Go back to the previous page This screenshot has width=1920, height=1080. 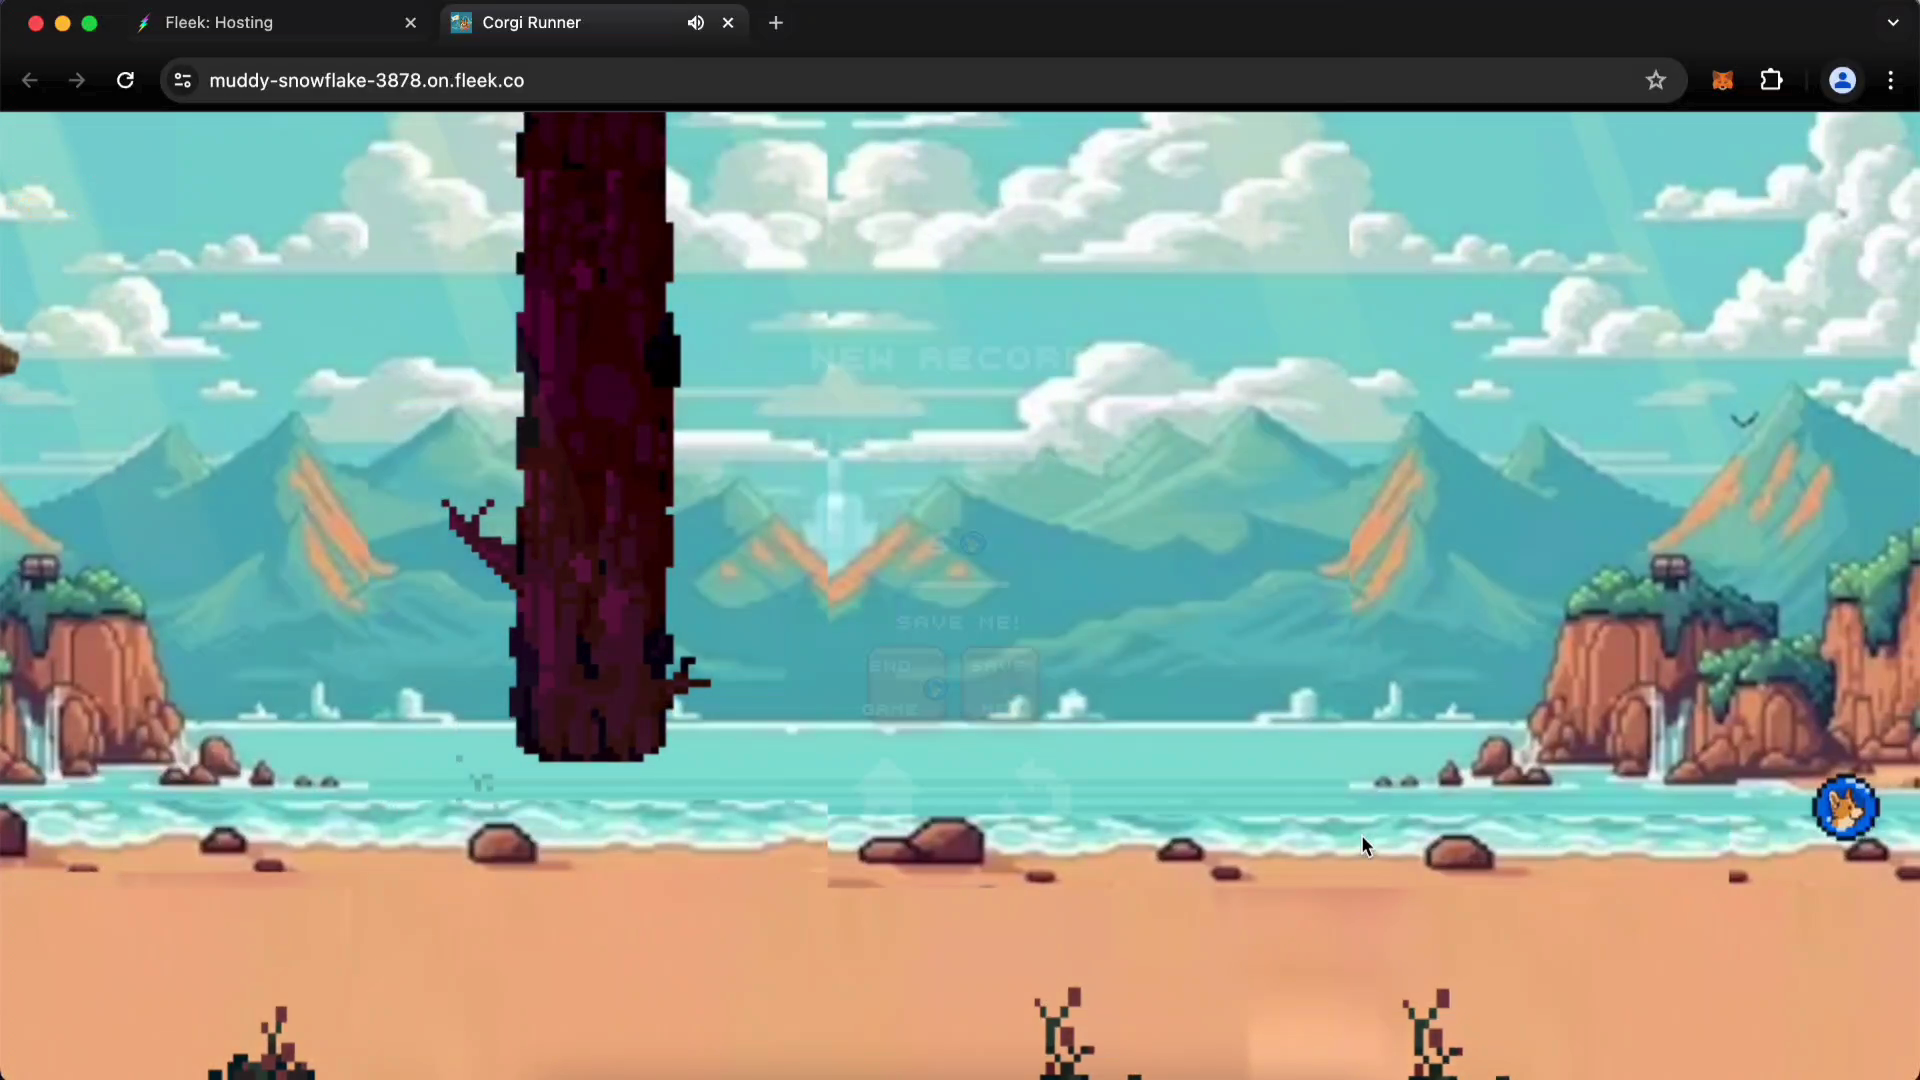(30, 80)
